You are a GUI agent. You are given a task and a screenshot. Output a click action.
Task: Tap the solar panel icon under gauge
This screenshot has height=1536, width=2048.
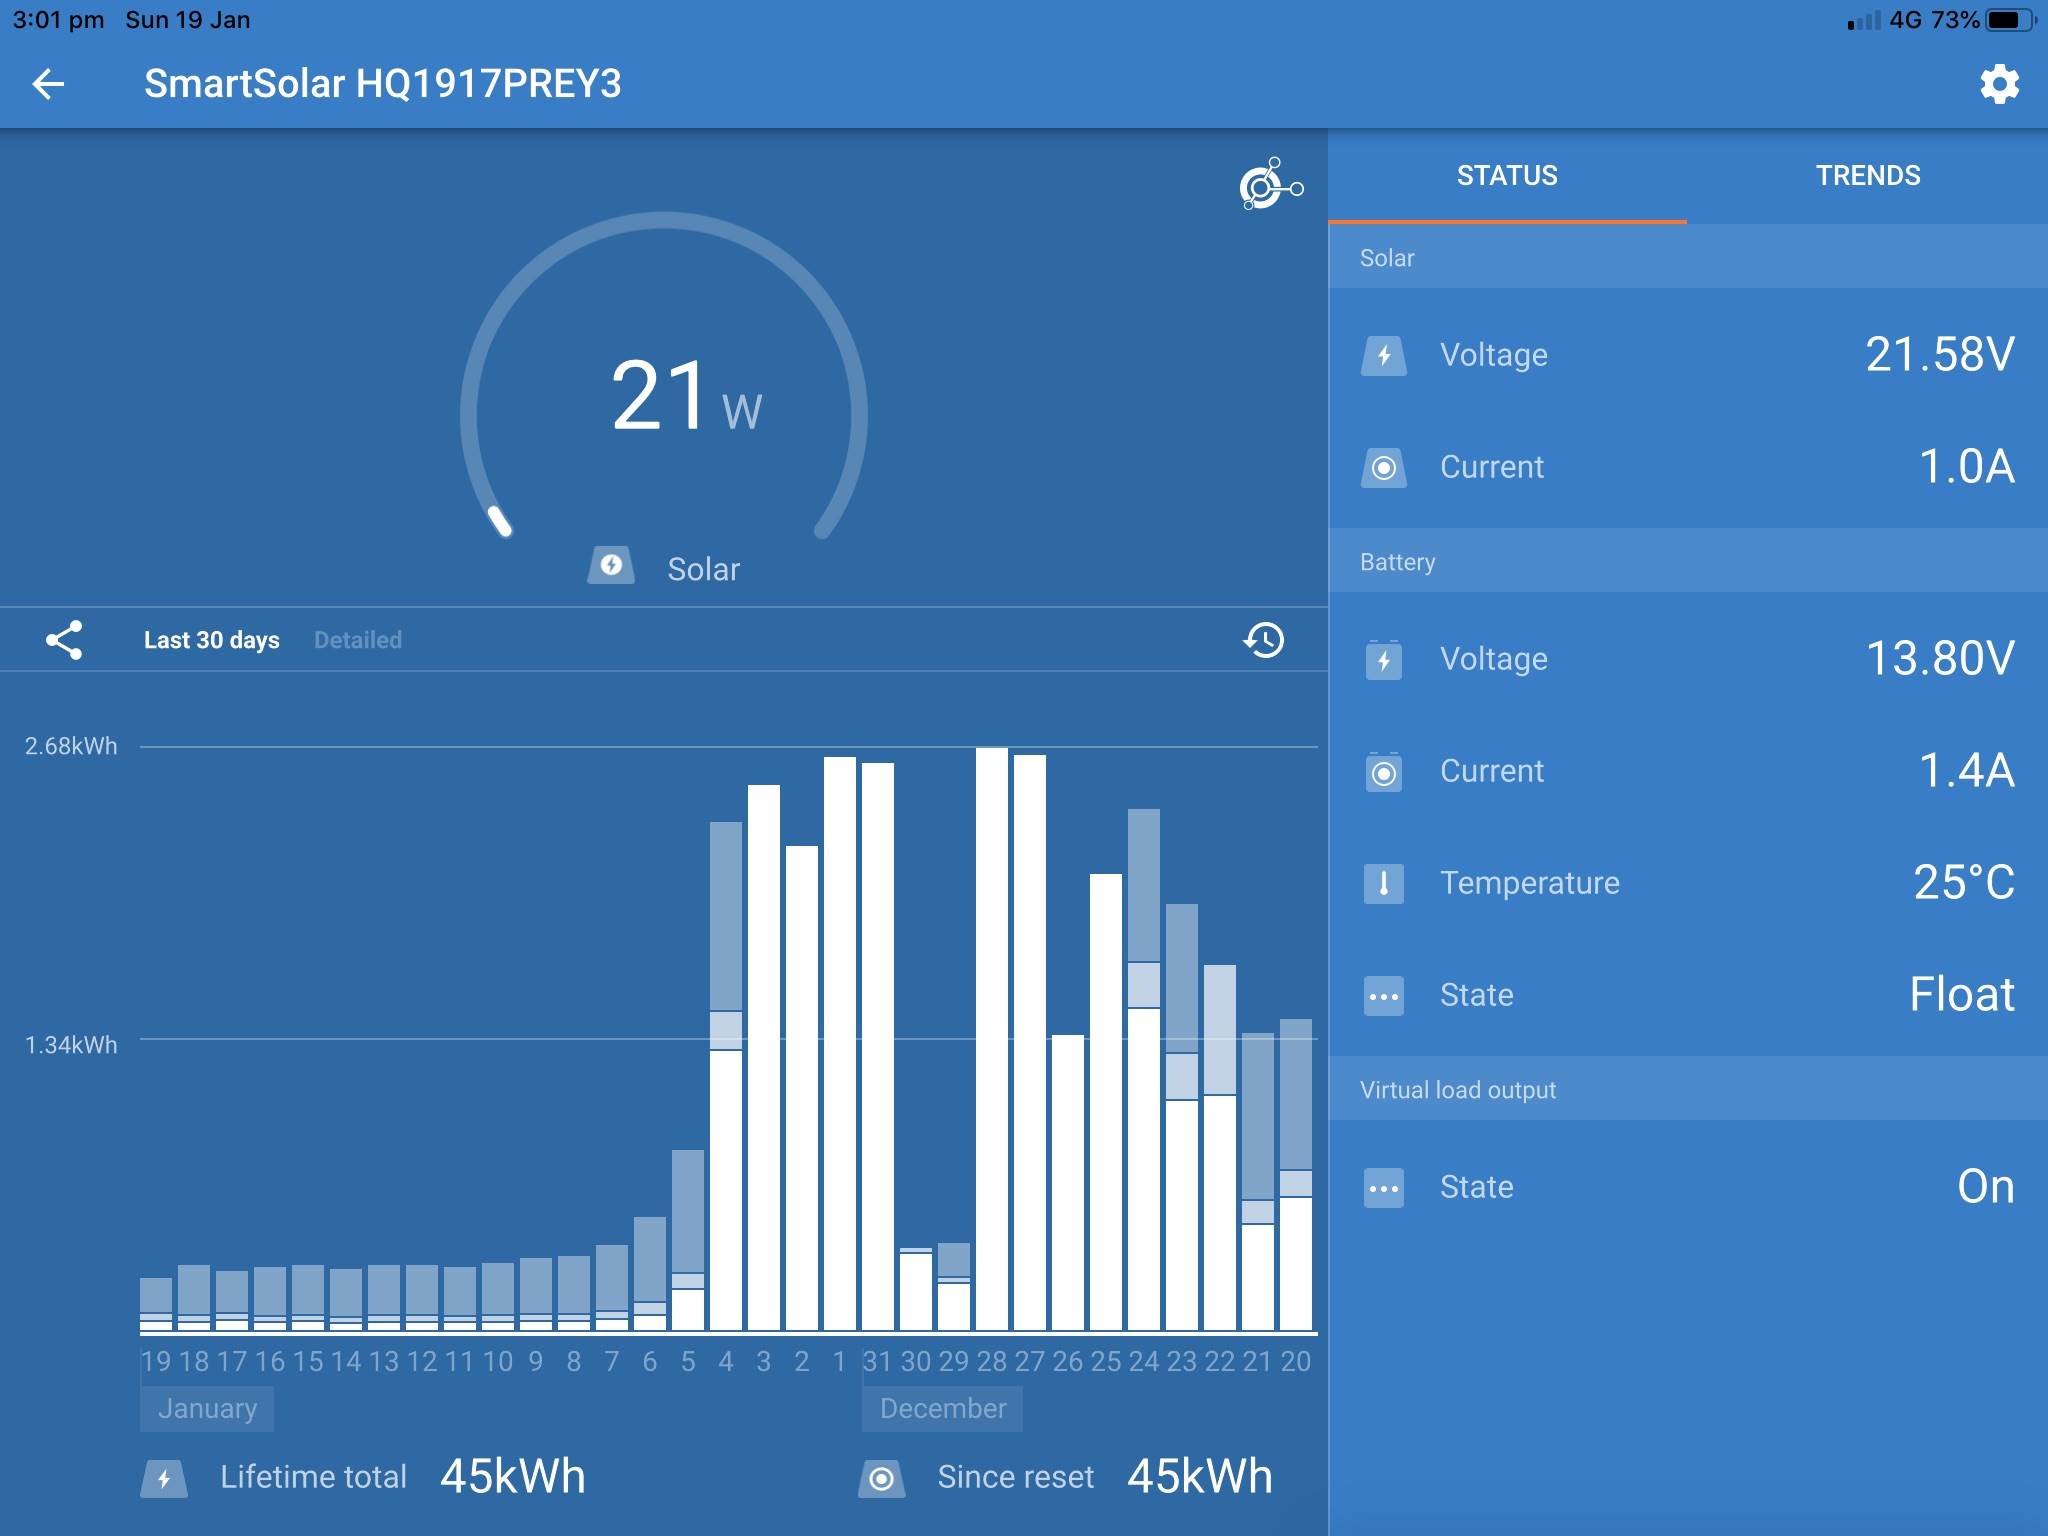coord(611,566)
